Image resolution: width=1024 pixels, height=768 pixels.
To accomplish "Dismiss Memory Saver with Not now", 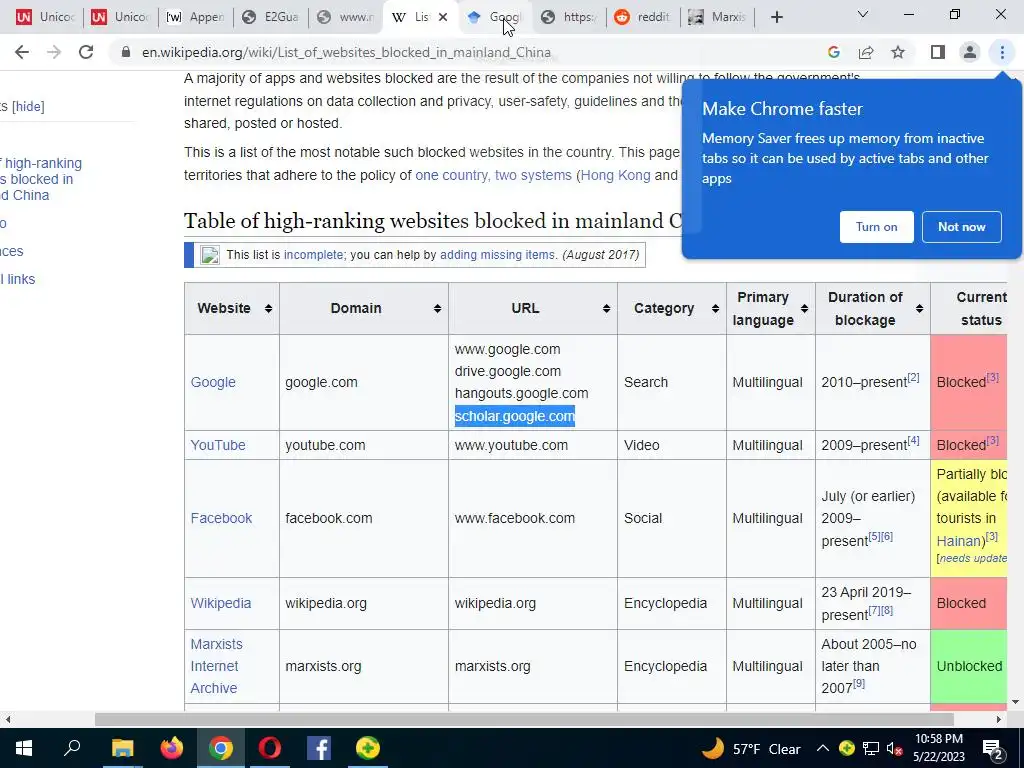I will point(961,227).
